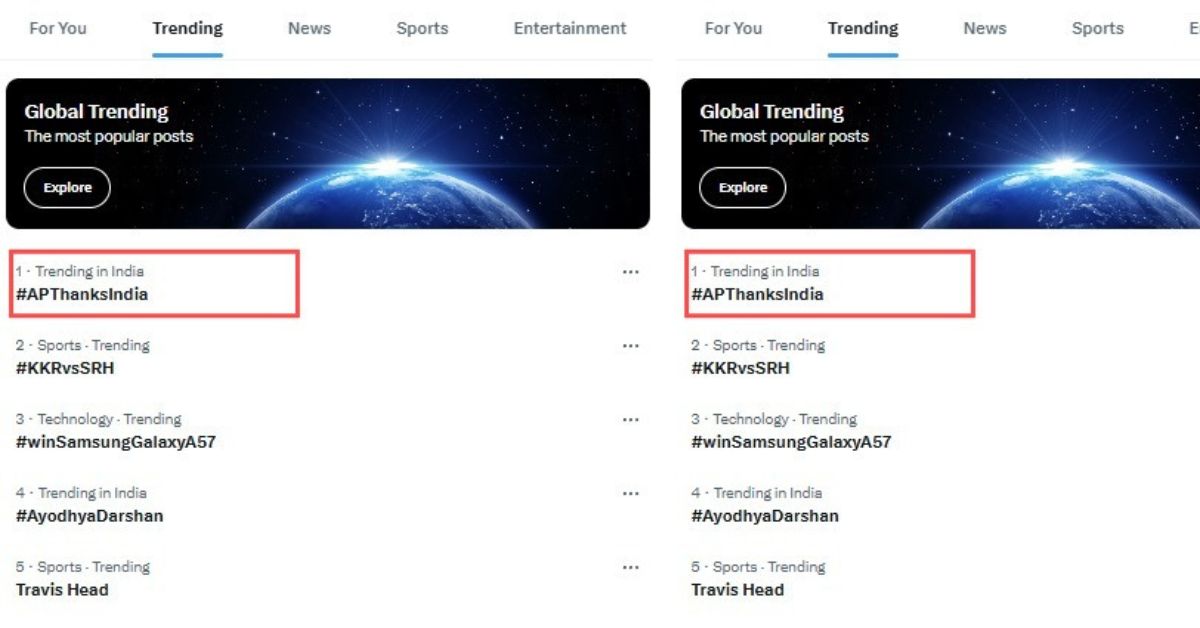The width and height of the screenshot is (1200, 628).
Task: Open the three-dot menu beside Travis Head
Action: tap(630, 567)
